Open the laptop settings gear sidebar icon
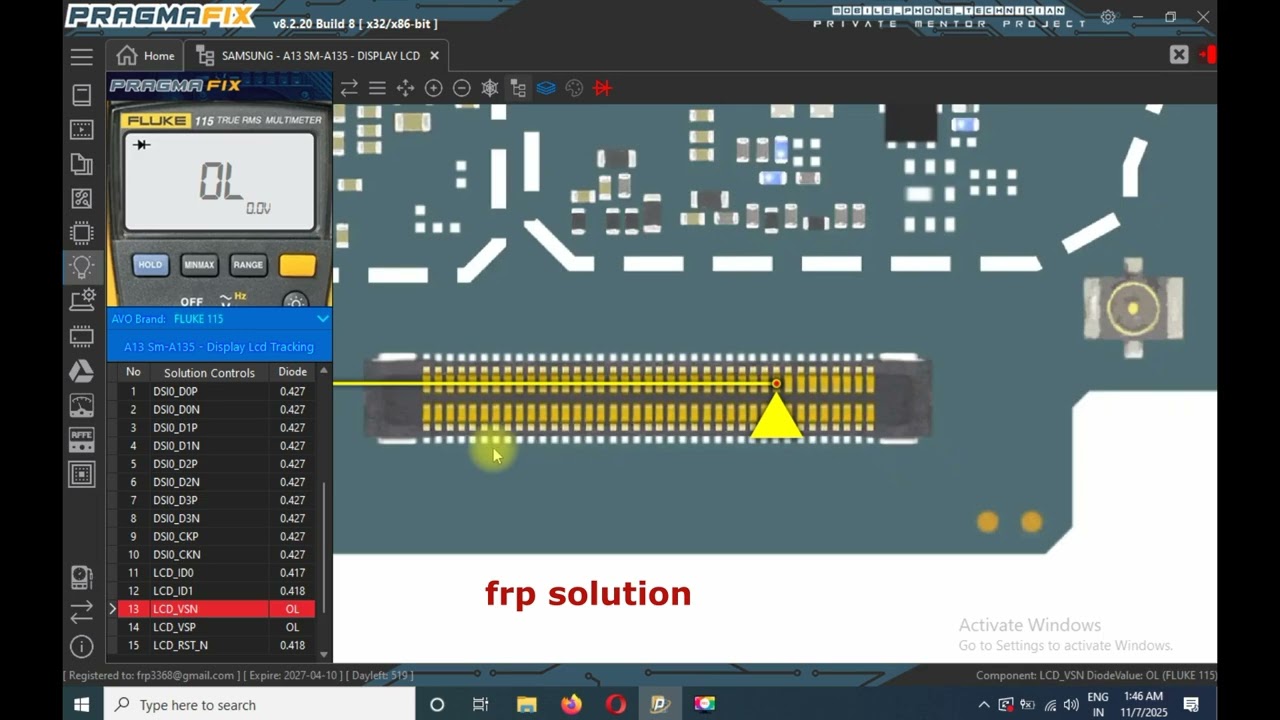This screenshot has height=720, width=1280. (82, 300)
